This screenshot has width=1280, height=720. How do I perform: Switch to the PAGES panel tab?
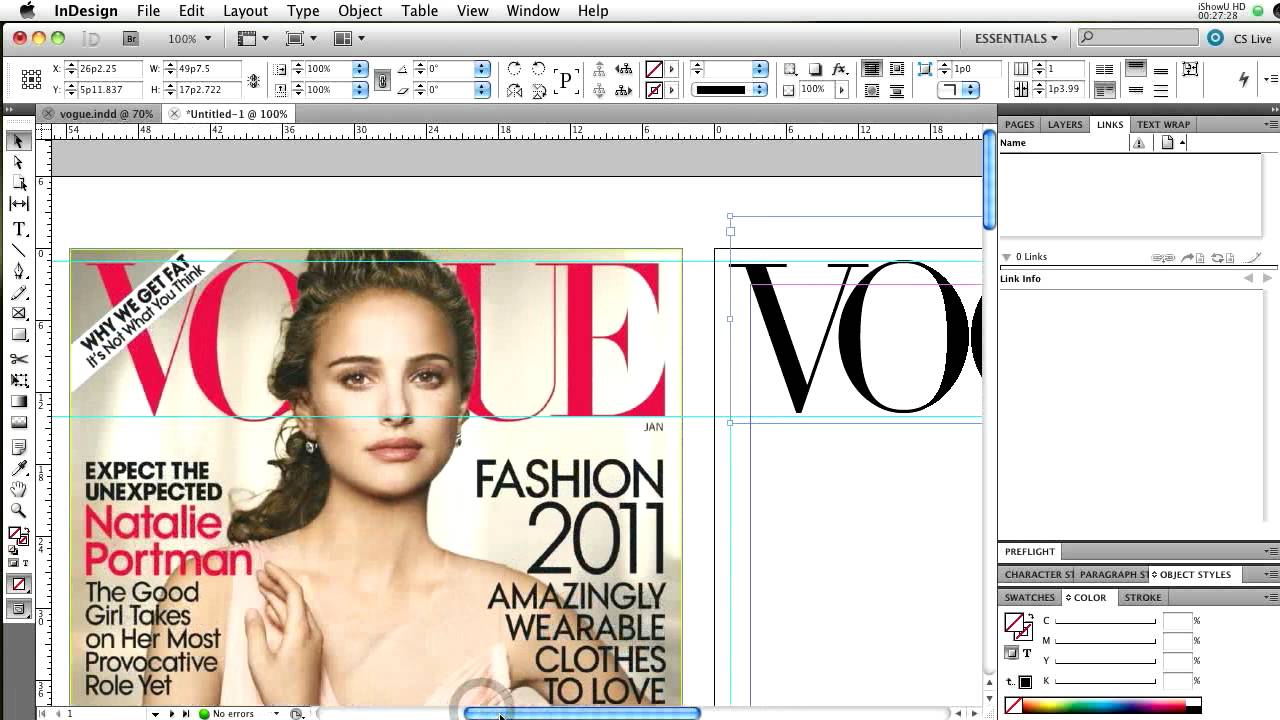coord(1019,125)
